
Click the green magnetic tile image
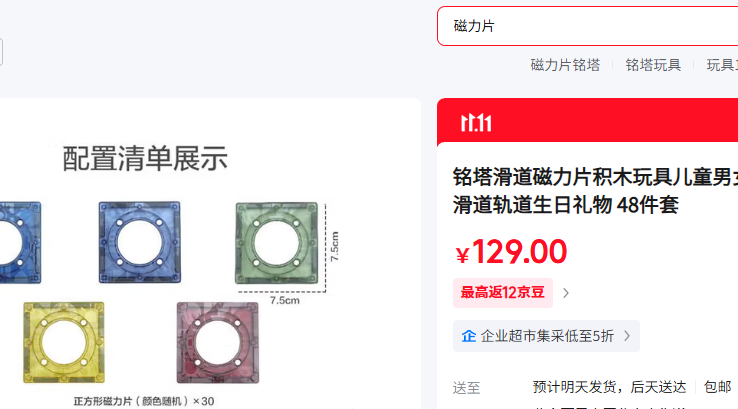pyautogui.click(x=277, y=243)
